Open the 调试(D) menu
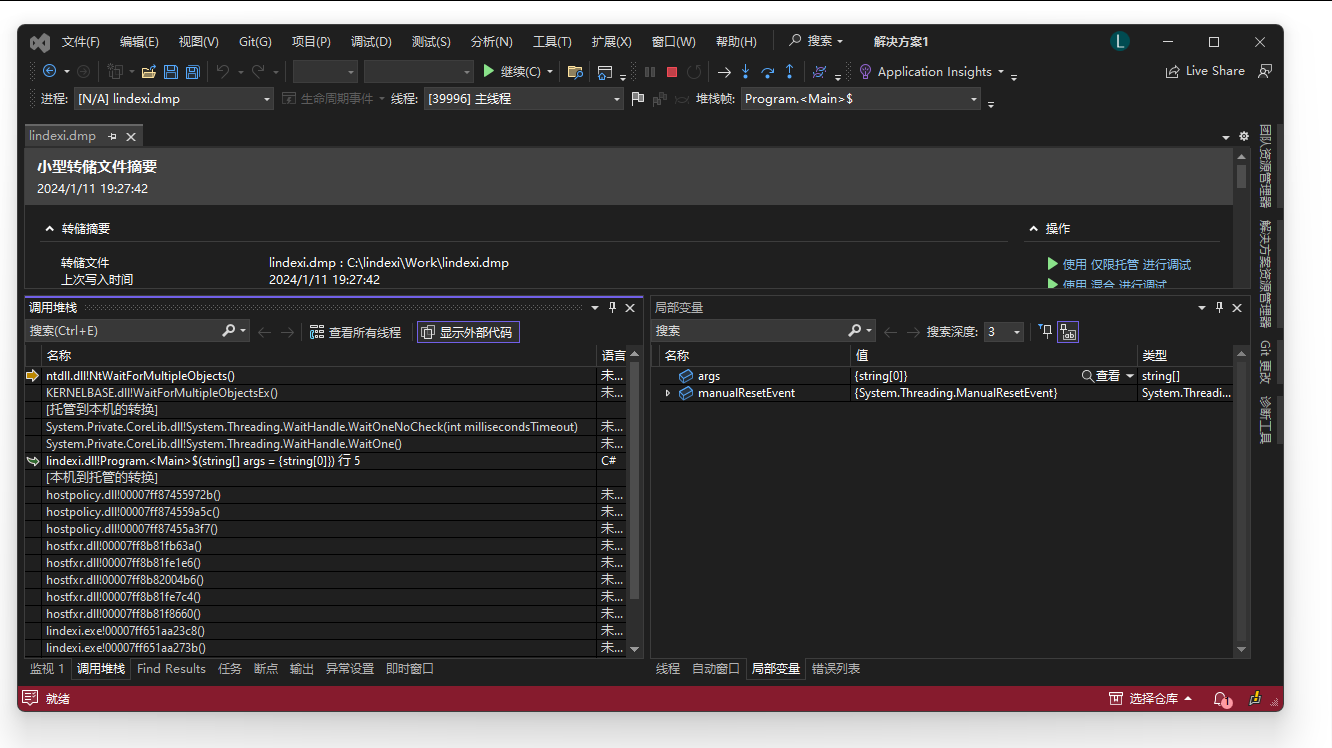 (x=371, y=42)
